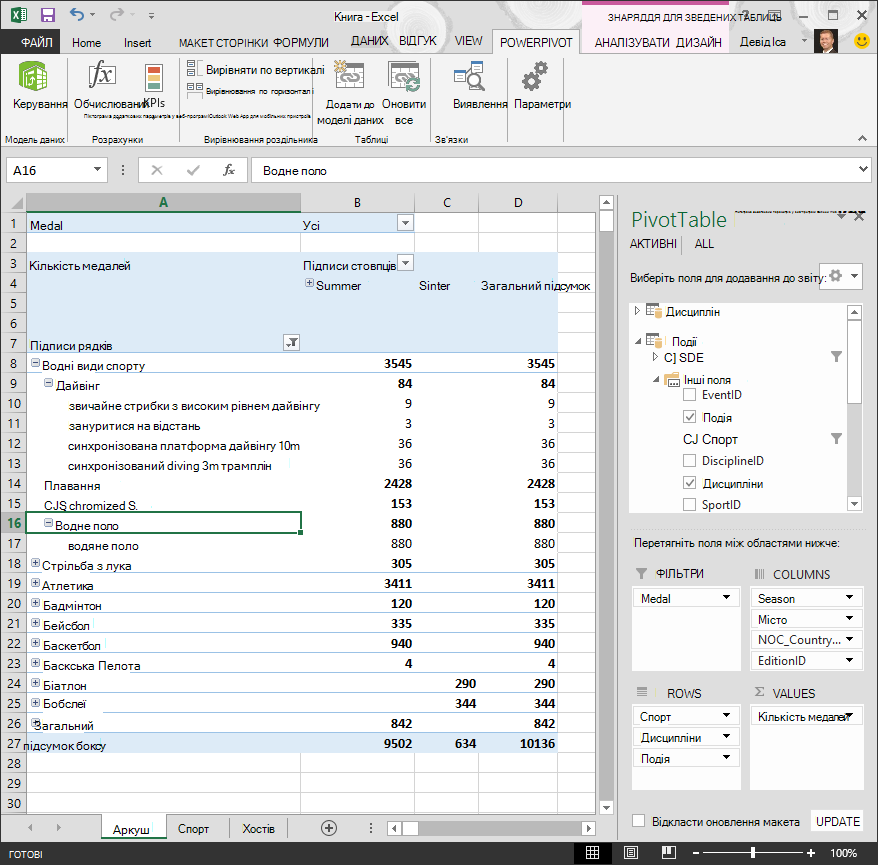
Task: Switch to Page Layout view icon
Action: tap(631, 853)
